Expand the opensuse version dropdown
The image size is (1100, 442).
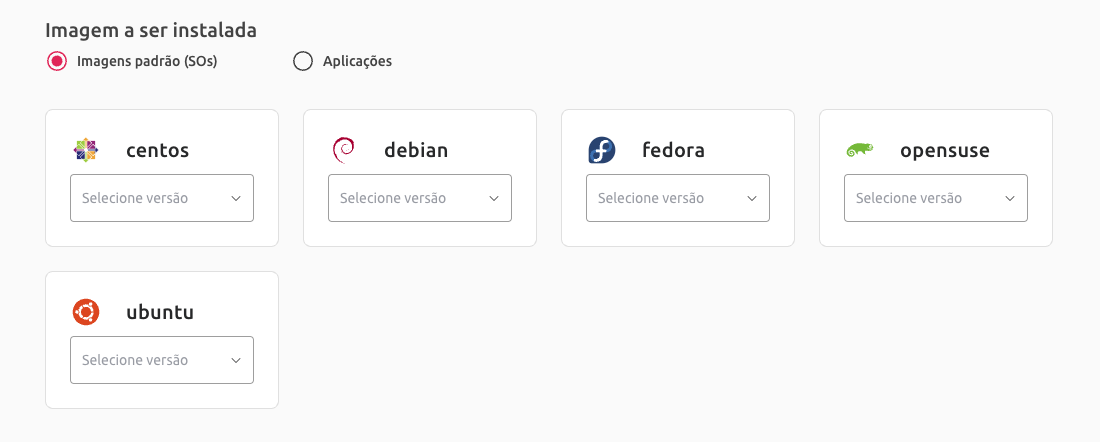tap(936, 198)
